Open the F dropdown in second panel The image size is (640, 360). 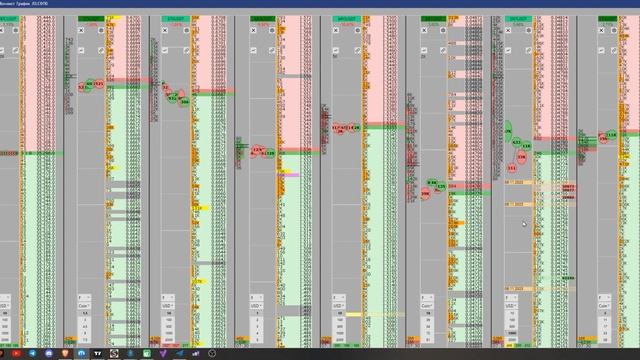[84, 298]
